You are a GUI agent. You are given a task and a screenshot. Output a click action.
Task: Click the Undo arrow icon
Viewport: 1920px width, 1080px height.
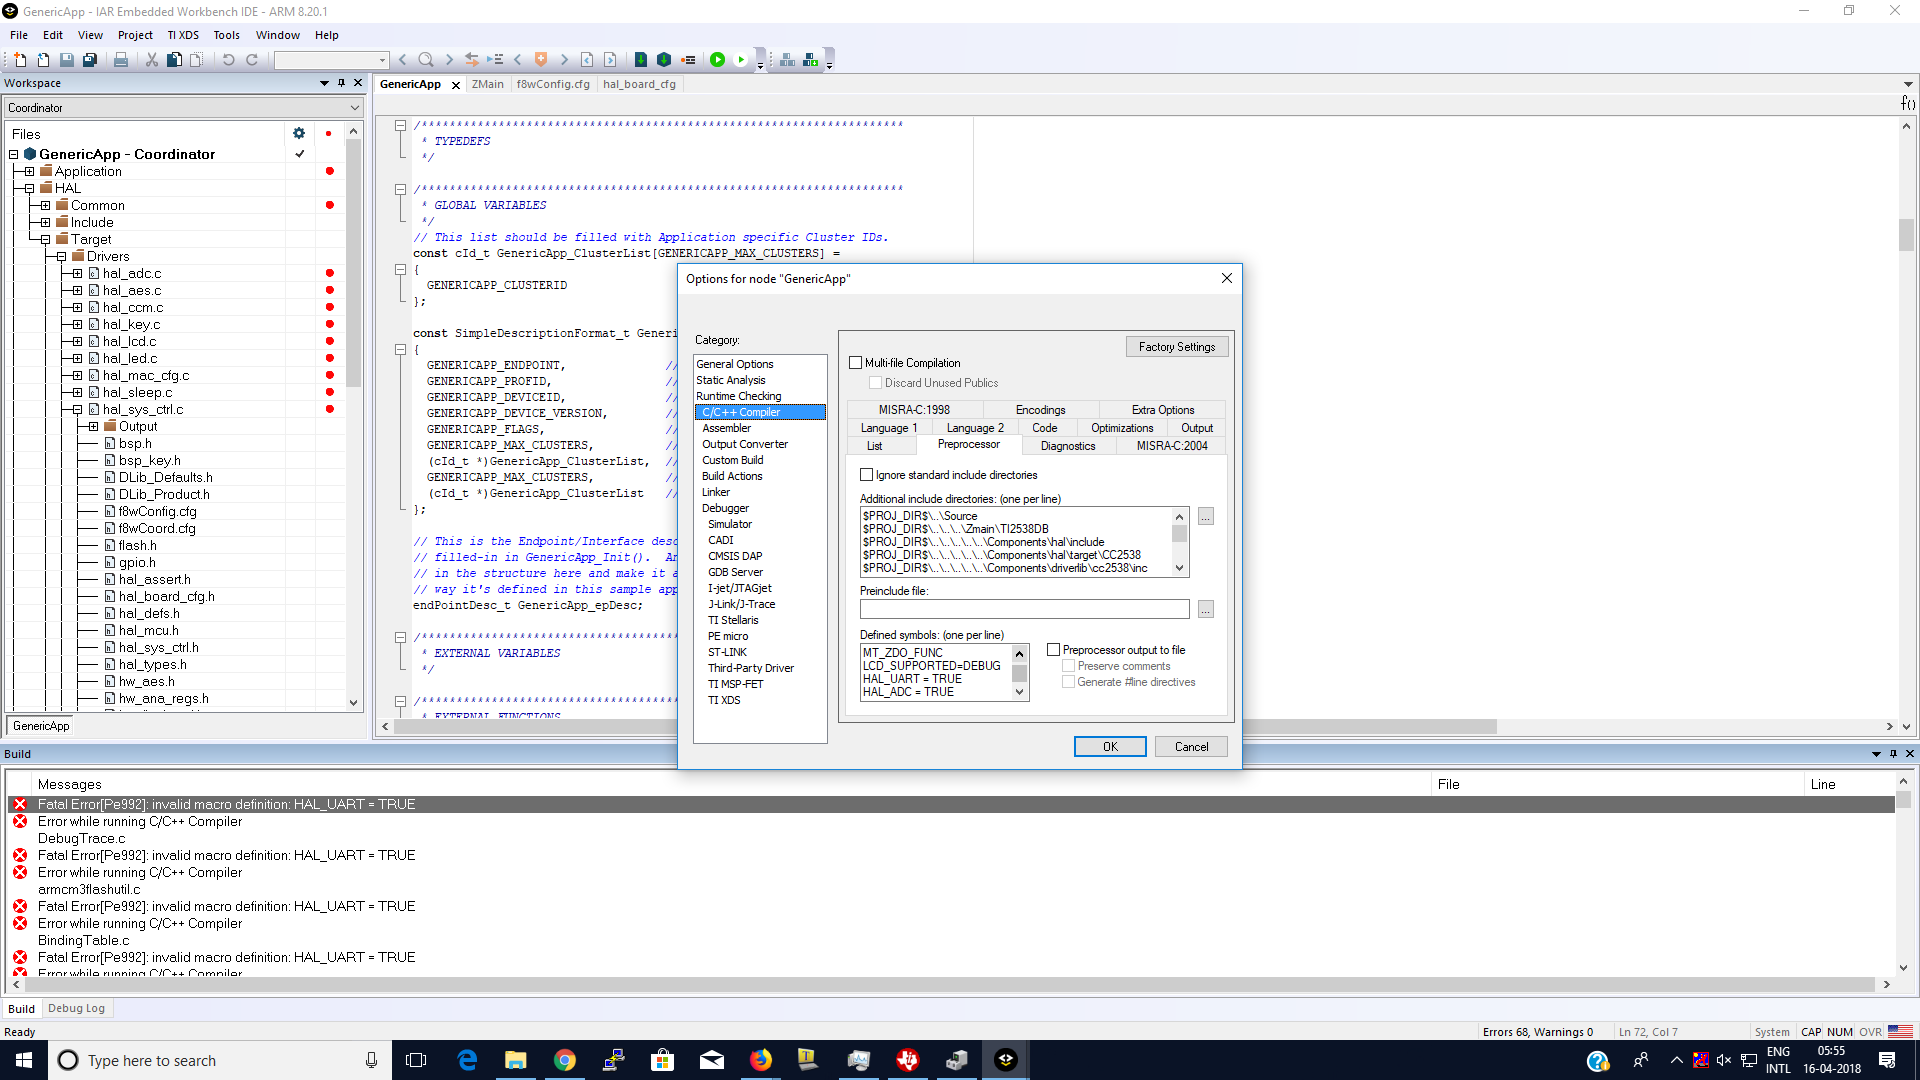tap(228, 60)
